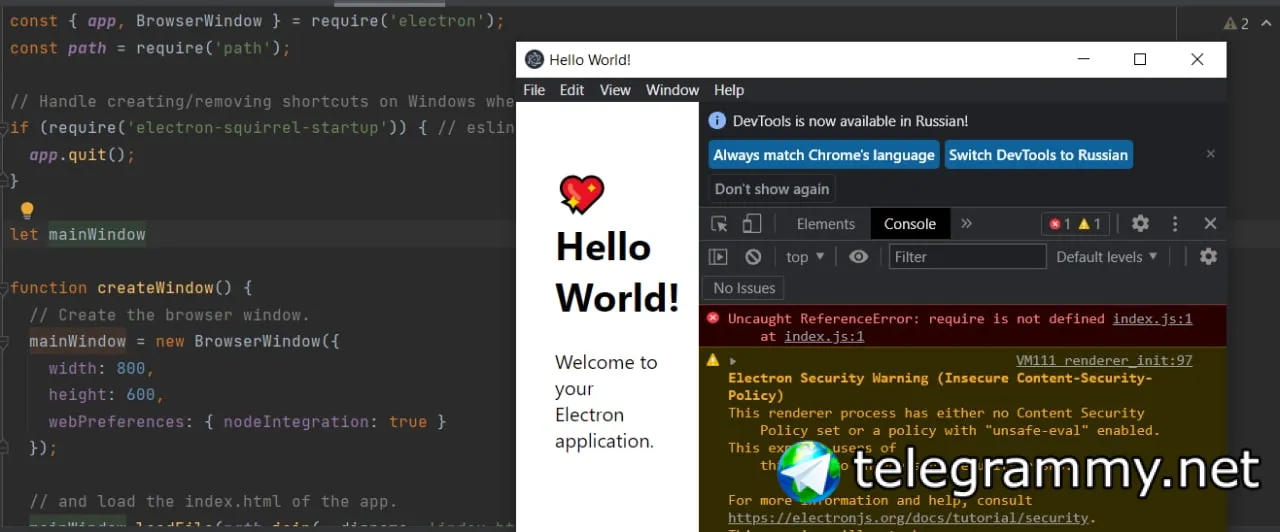The height and width of the screenshot is (532, 1280).
Task: Click the 'electron-squirrel-startup' string in code
Action: coord(257,127)
